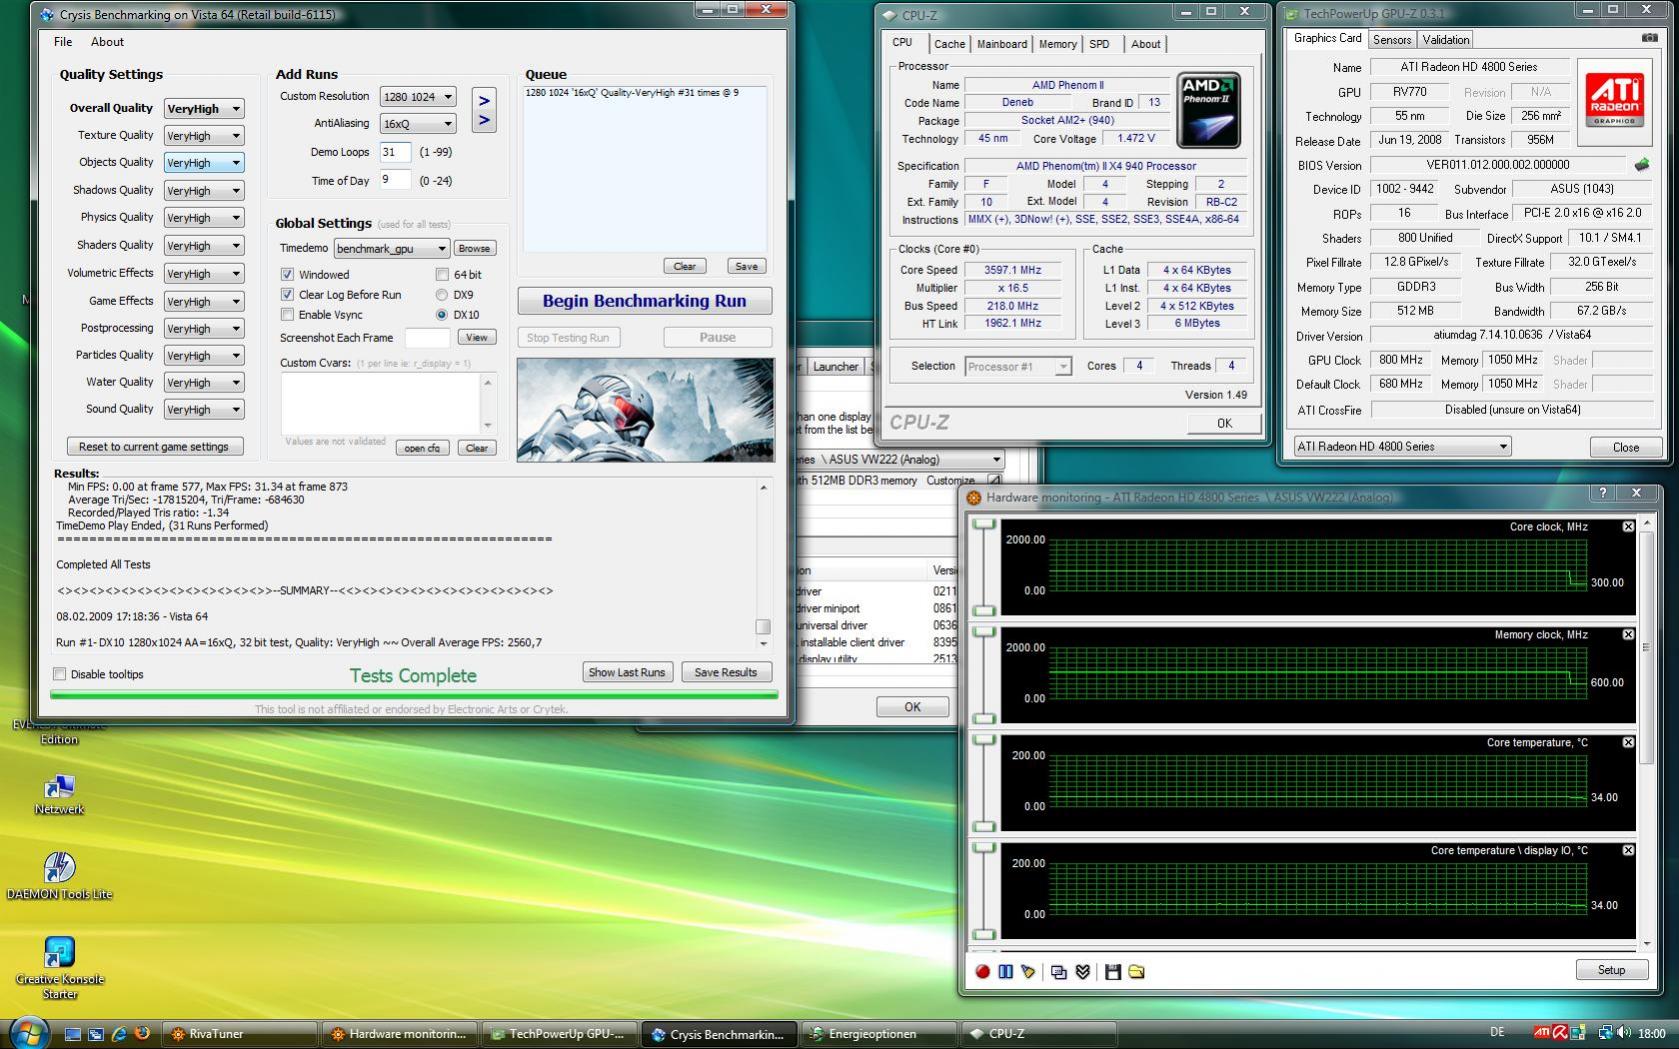Click the GPU-Z camera screenshot icon

(1649, 38)
